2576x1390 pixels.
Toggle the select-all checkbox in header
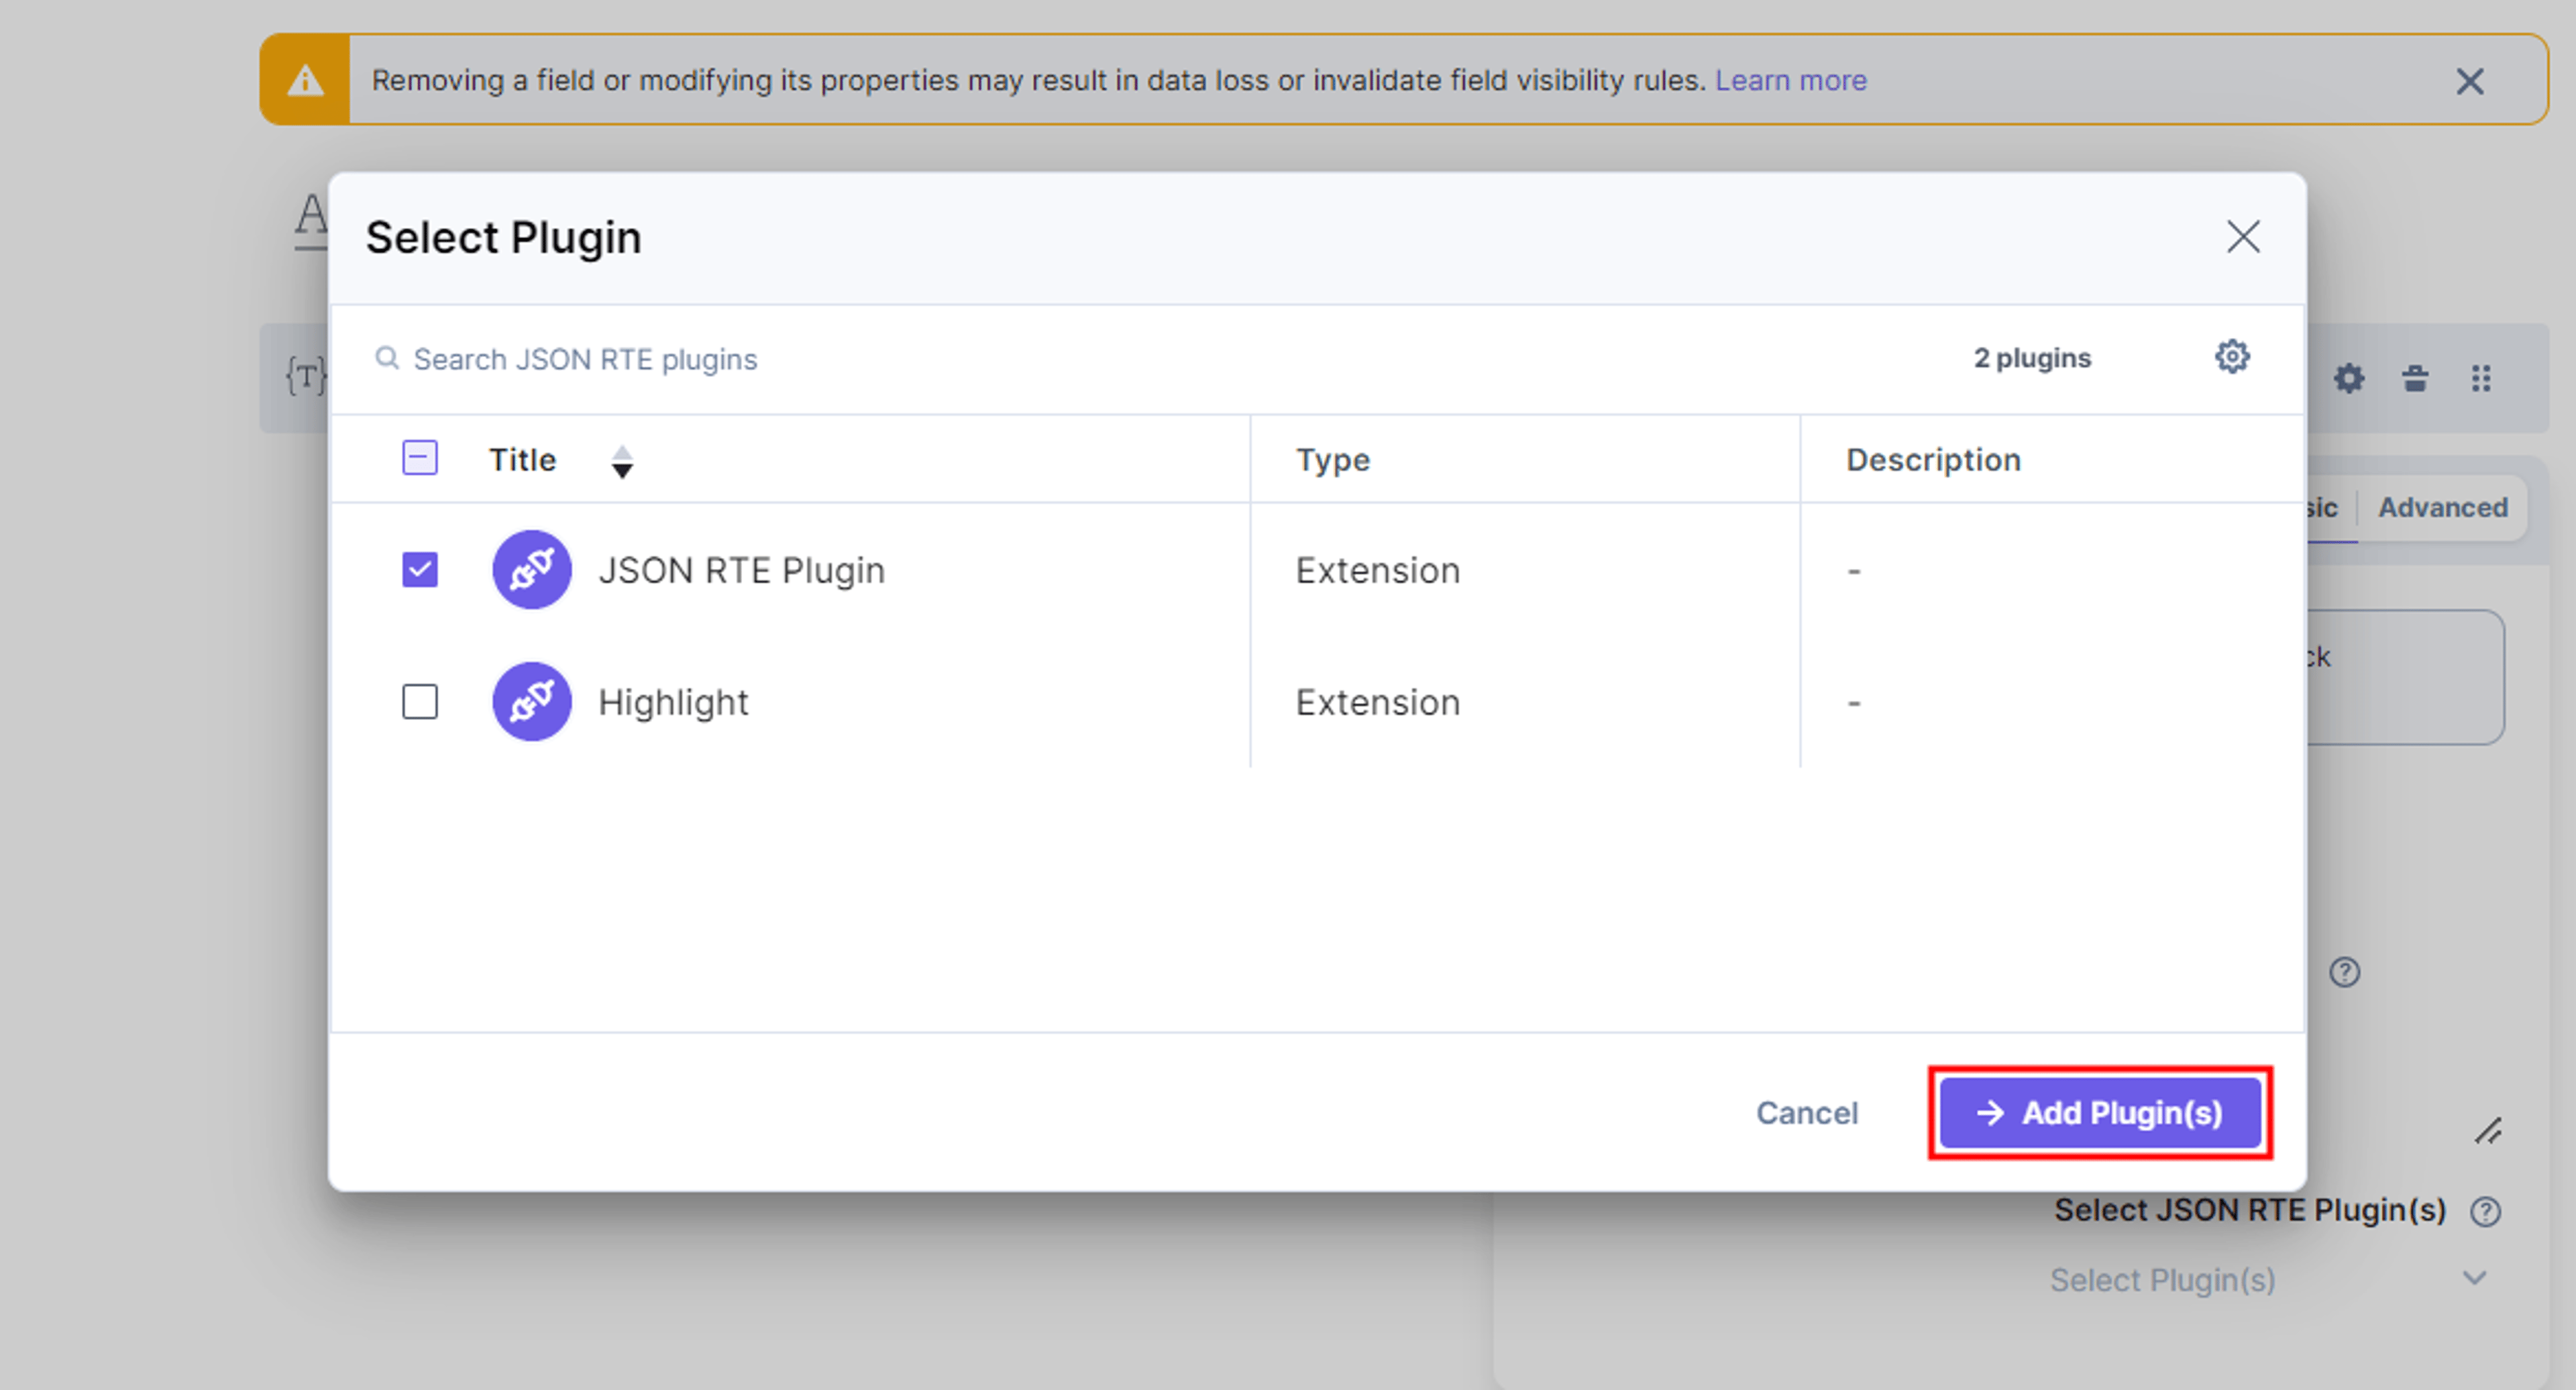pyautogui.click(x=420, y=459)
